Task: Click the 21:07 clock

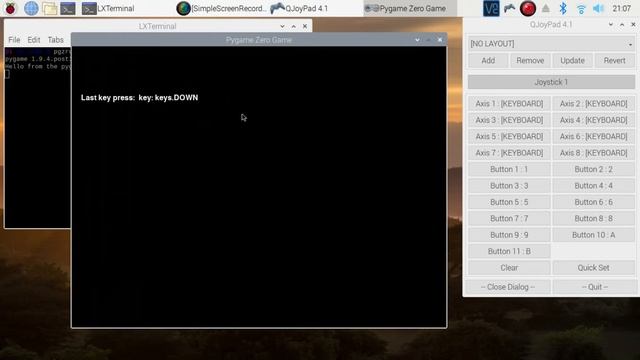Action: (621, 8)
